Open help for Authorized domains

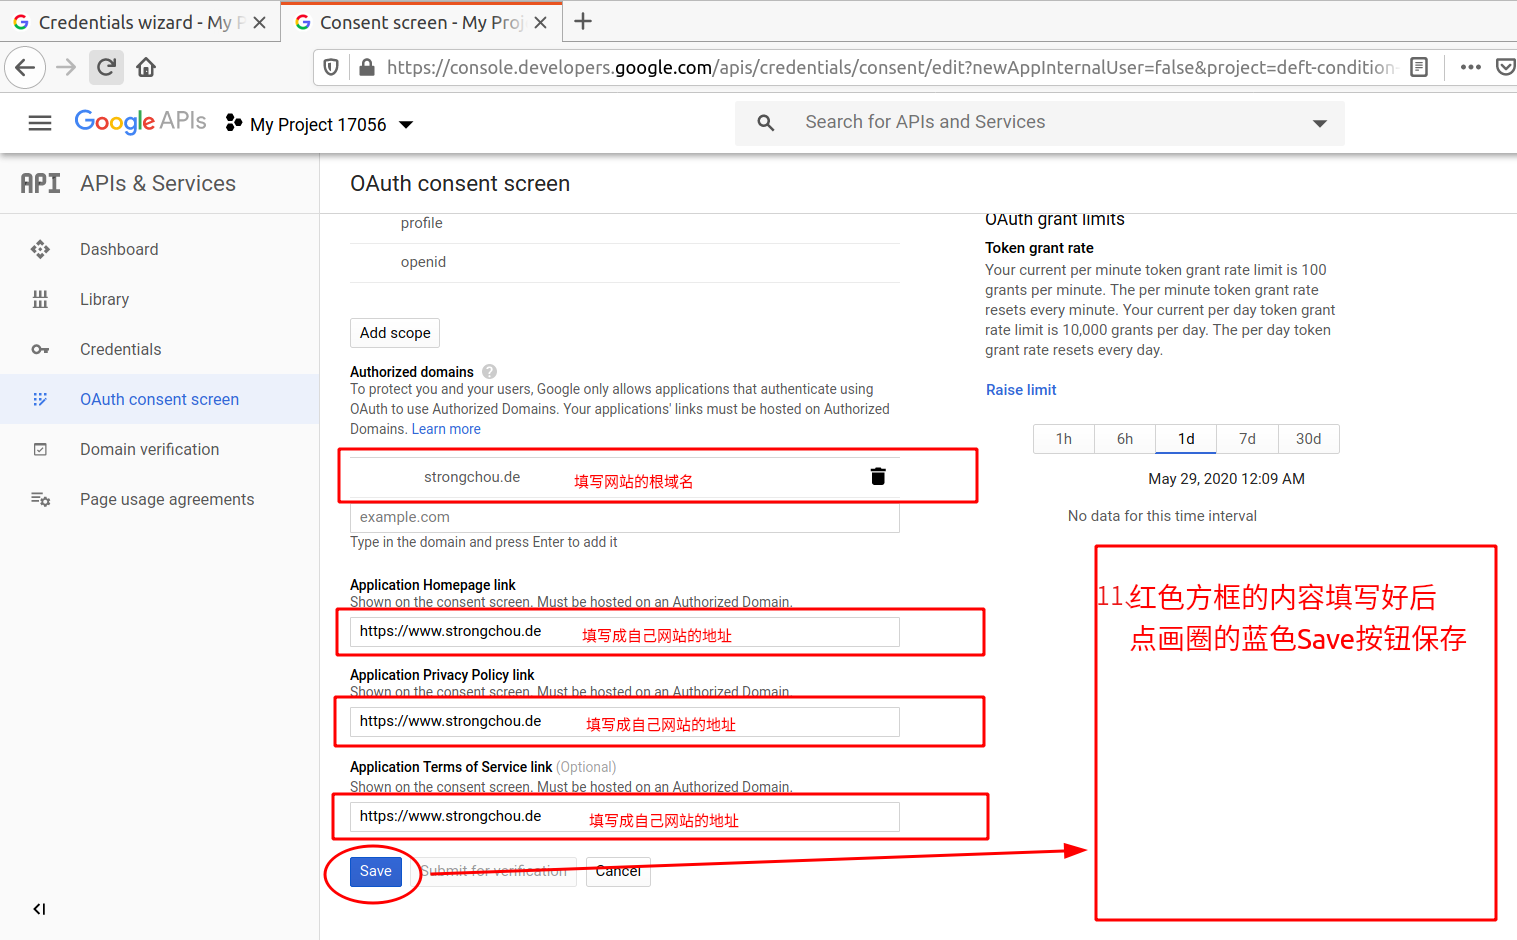[489, 371]
